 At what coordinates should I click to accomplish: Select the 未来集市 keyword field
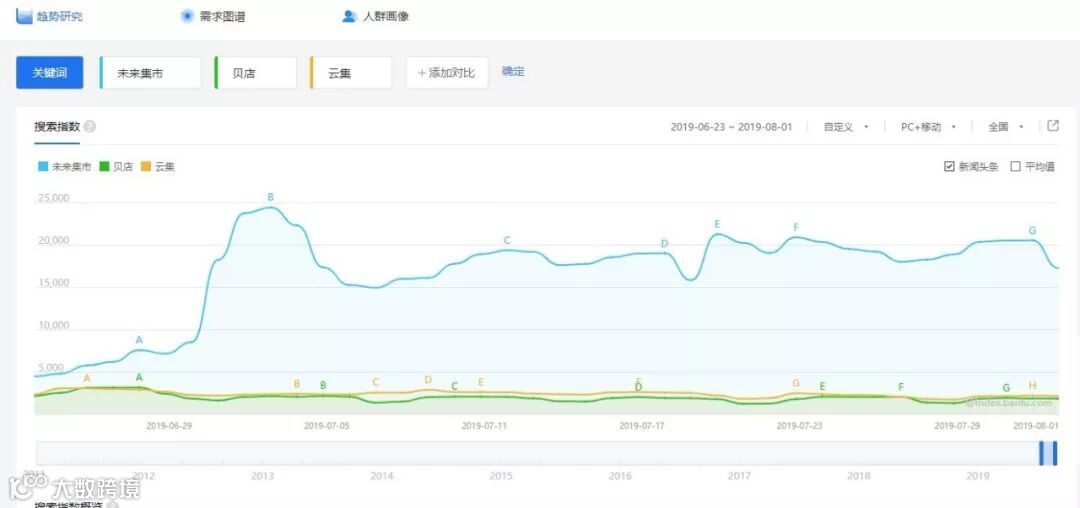click(151, 72)
